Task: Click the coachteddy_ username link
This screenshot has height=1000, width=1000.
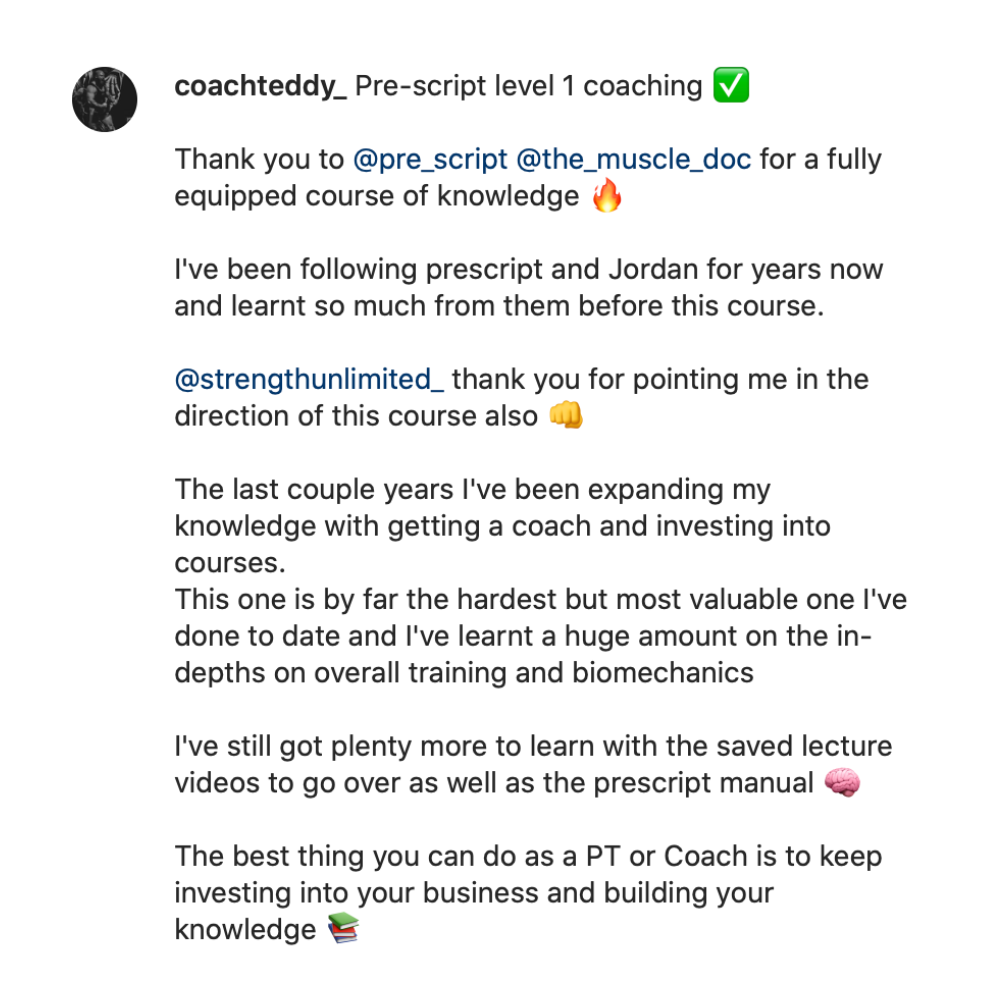Action: pyautogui.click(x=260, y=87)
